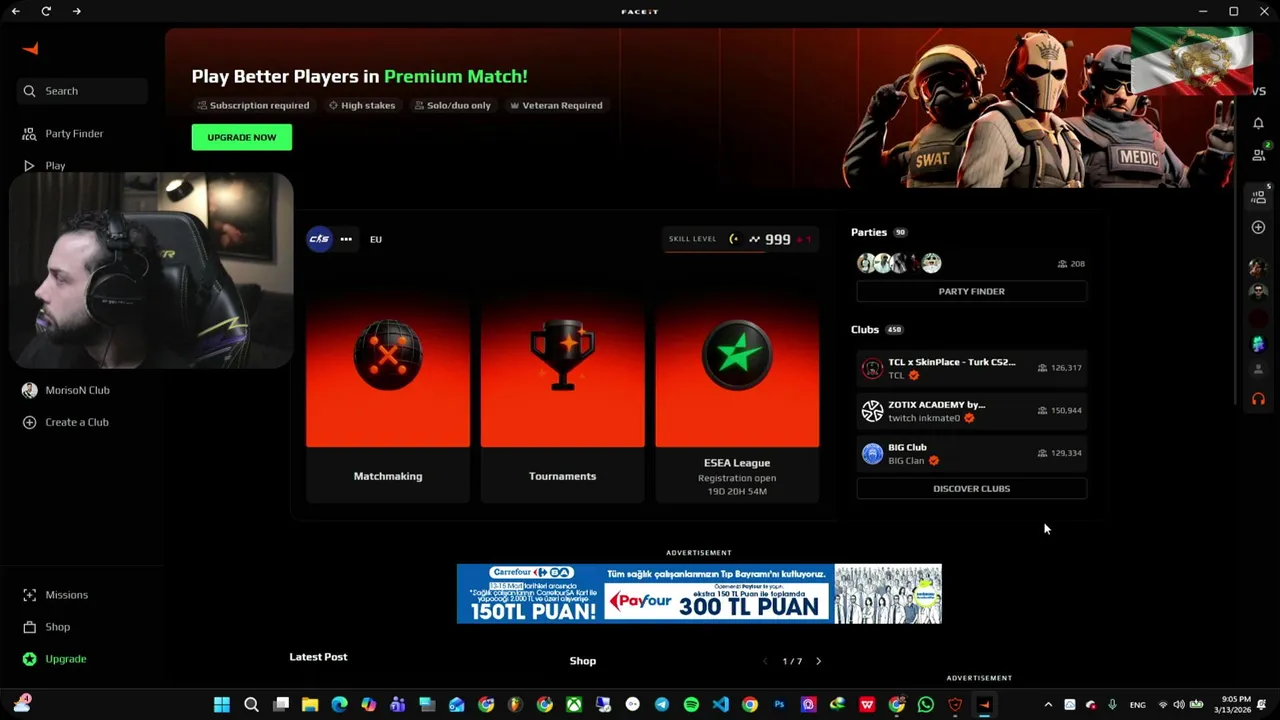Screen dimensions: 1280x720
Task: Open Telegram from the taskbar
Action: 662,704
